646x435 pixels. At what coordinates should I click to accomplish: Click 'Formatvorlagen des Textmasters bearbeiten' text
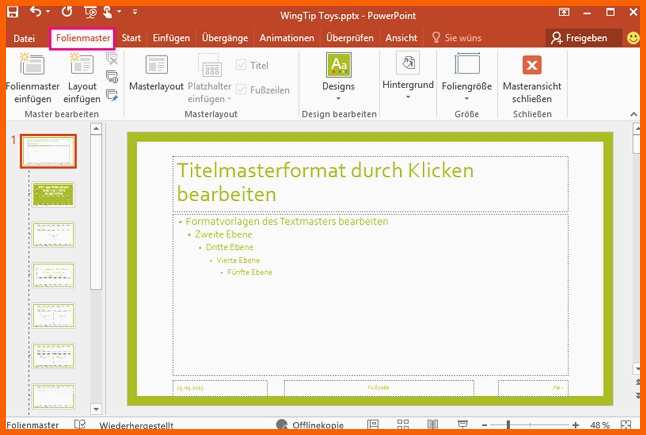pos(286,221)
